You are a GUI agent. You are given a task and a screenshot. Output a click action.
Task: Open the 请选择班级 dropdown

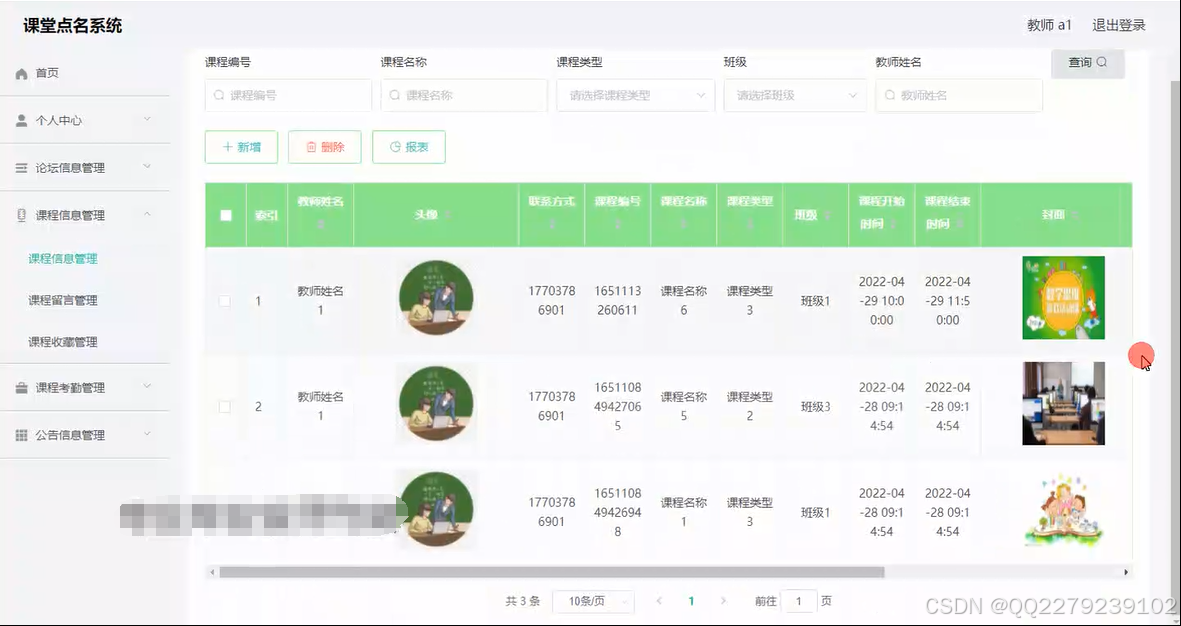pos(795,96)
